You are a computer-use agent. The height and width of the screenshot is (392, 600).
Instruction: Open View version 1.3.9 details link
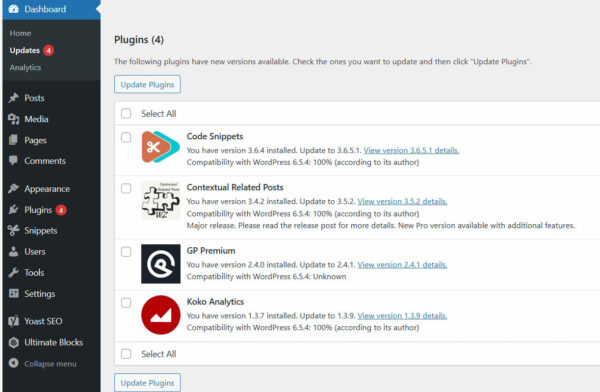click(x=402, y=316)
